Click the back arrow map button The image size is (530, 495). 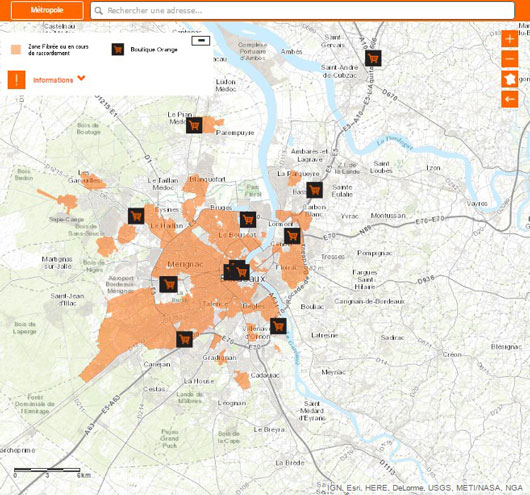509,99
